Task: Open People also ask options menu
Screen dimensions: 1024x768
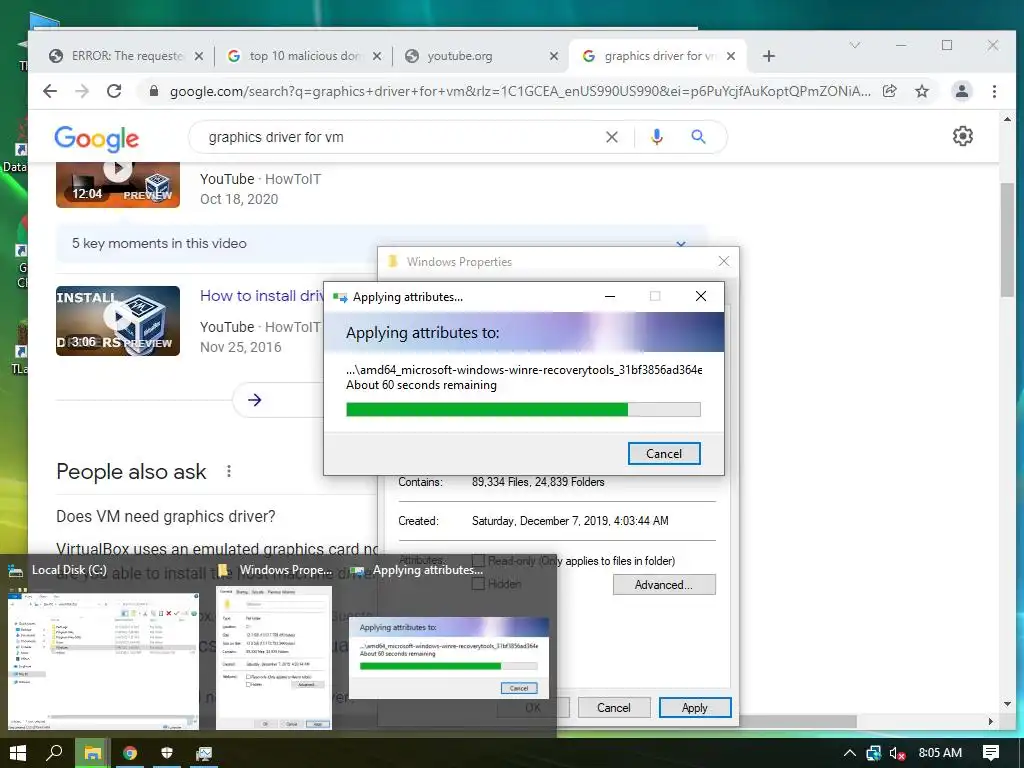Action: [229, 471]
